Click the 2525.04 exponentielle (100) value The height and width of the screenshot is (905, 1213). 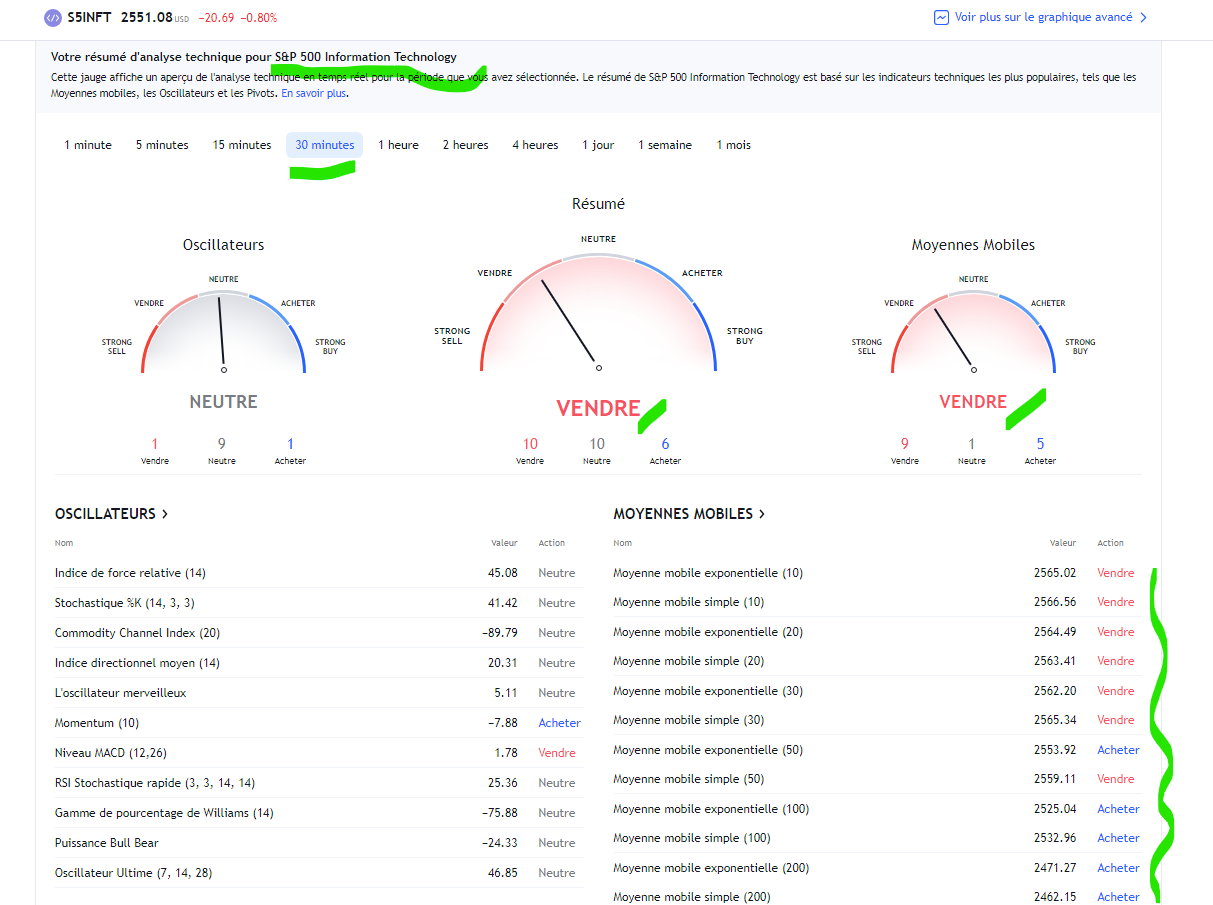point(1055,809)
